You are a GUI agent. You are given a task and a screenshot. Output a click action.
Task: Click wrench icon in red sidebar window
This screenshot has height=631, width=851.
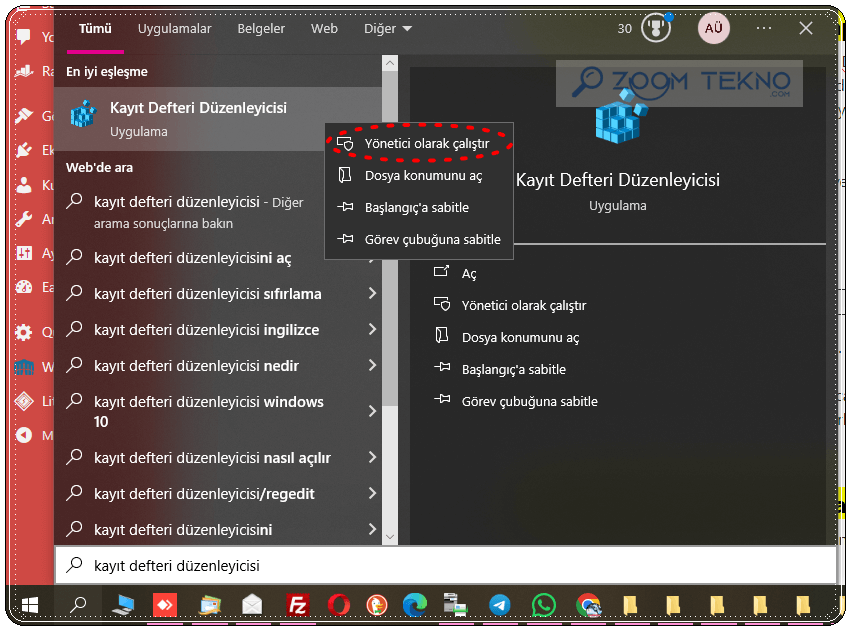pos(23,219)
